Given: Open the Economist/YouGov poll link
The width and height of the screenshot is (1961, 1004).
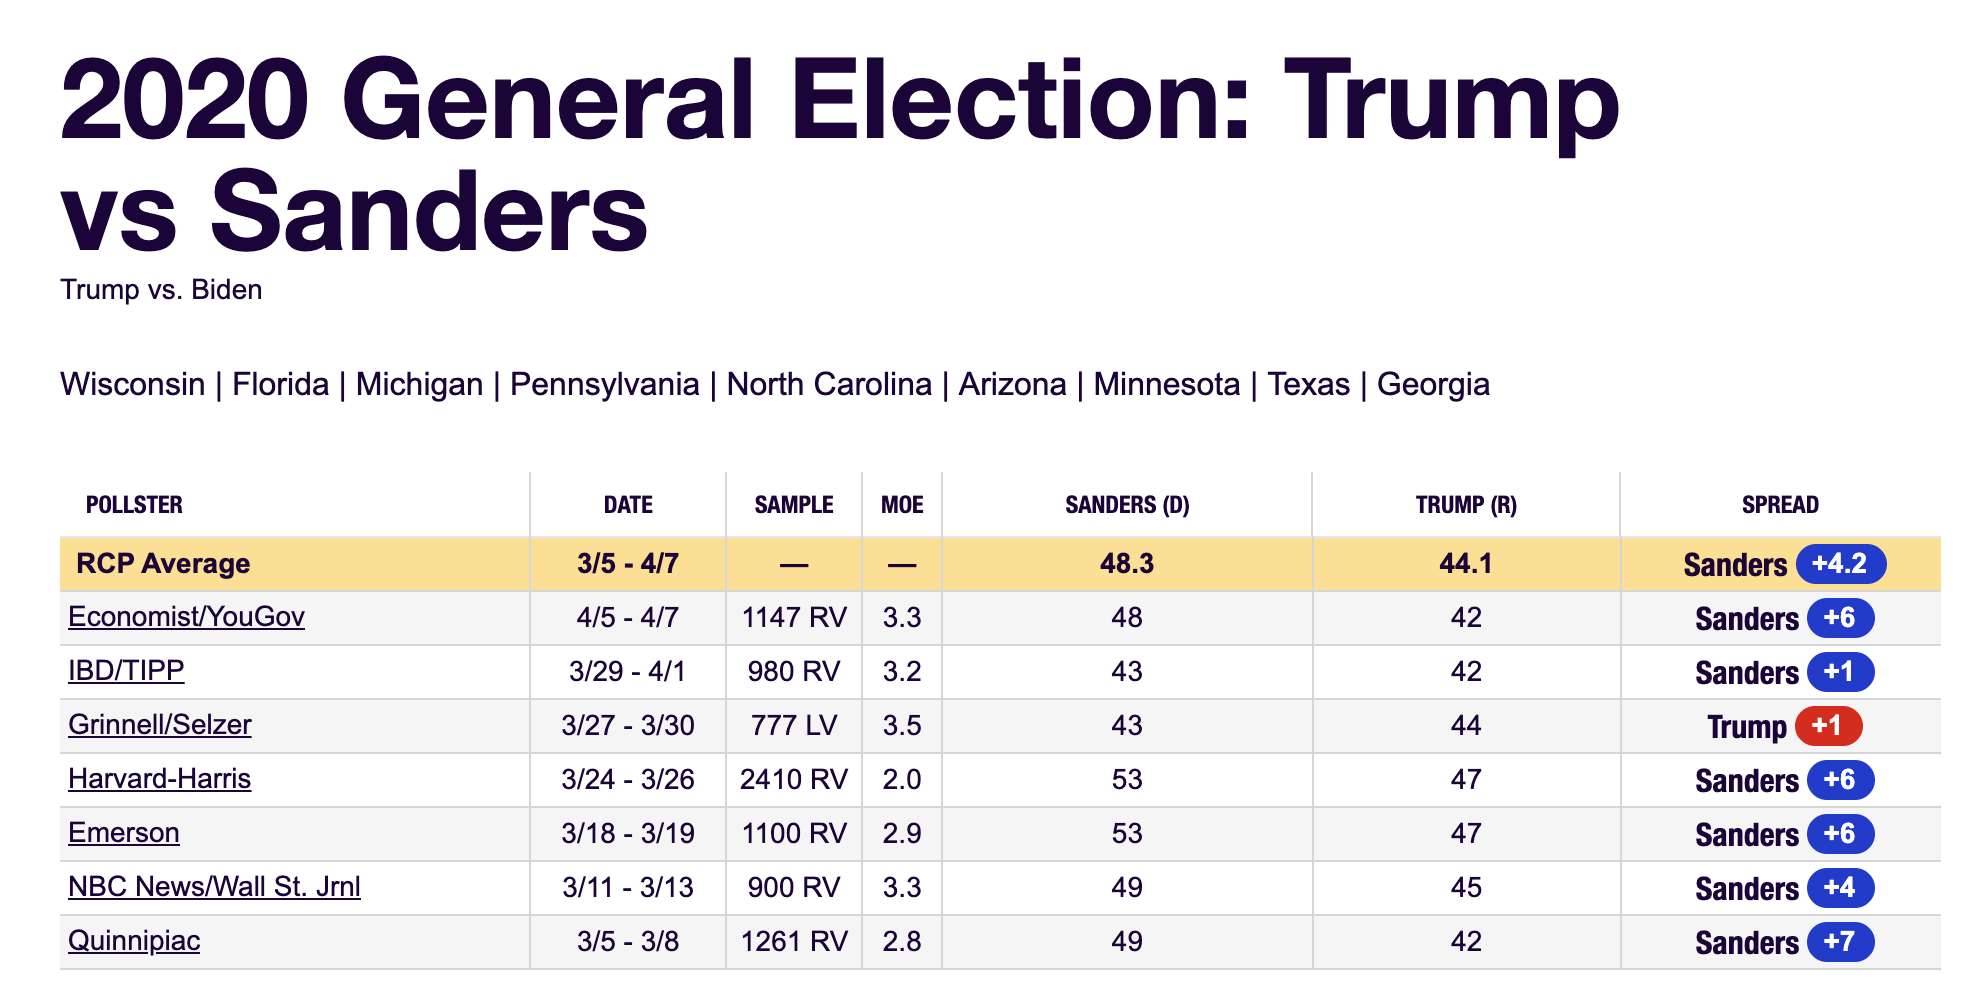Looking at the screenshot, I should pos(186,617).
